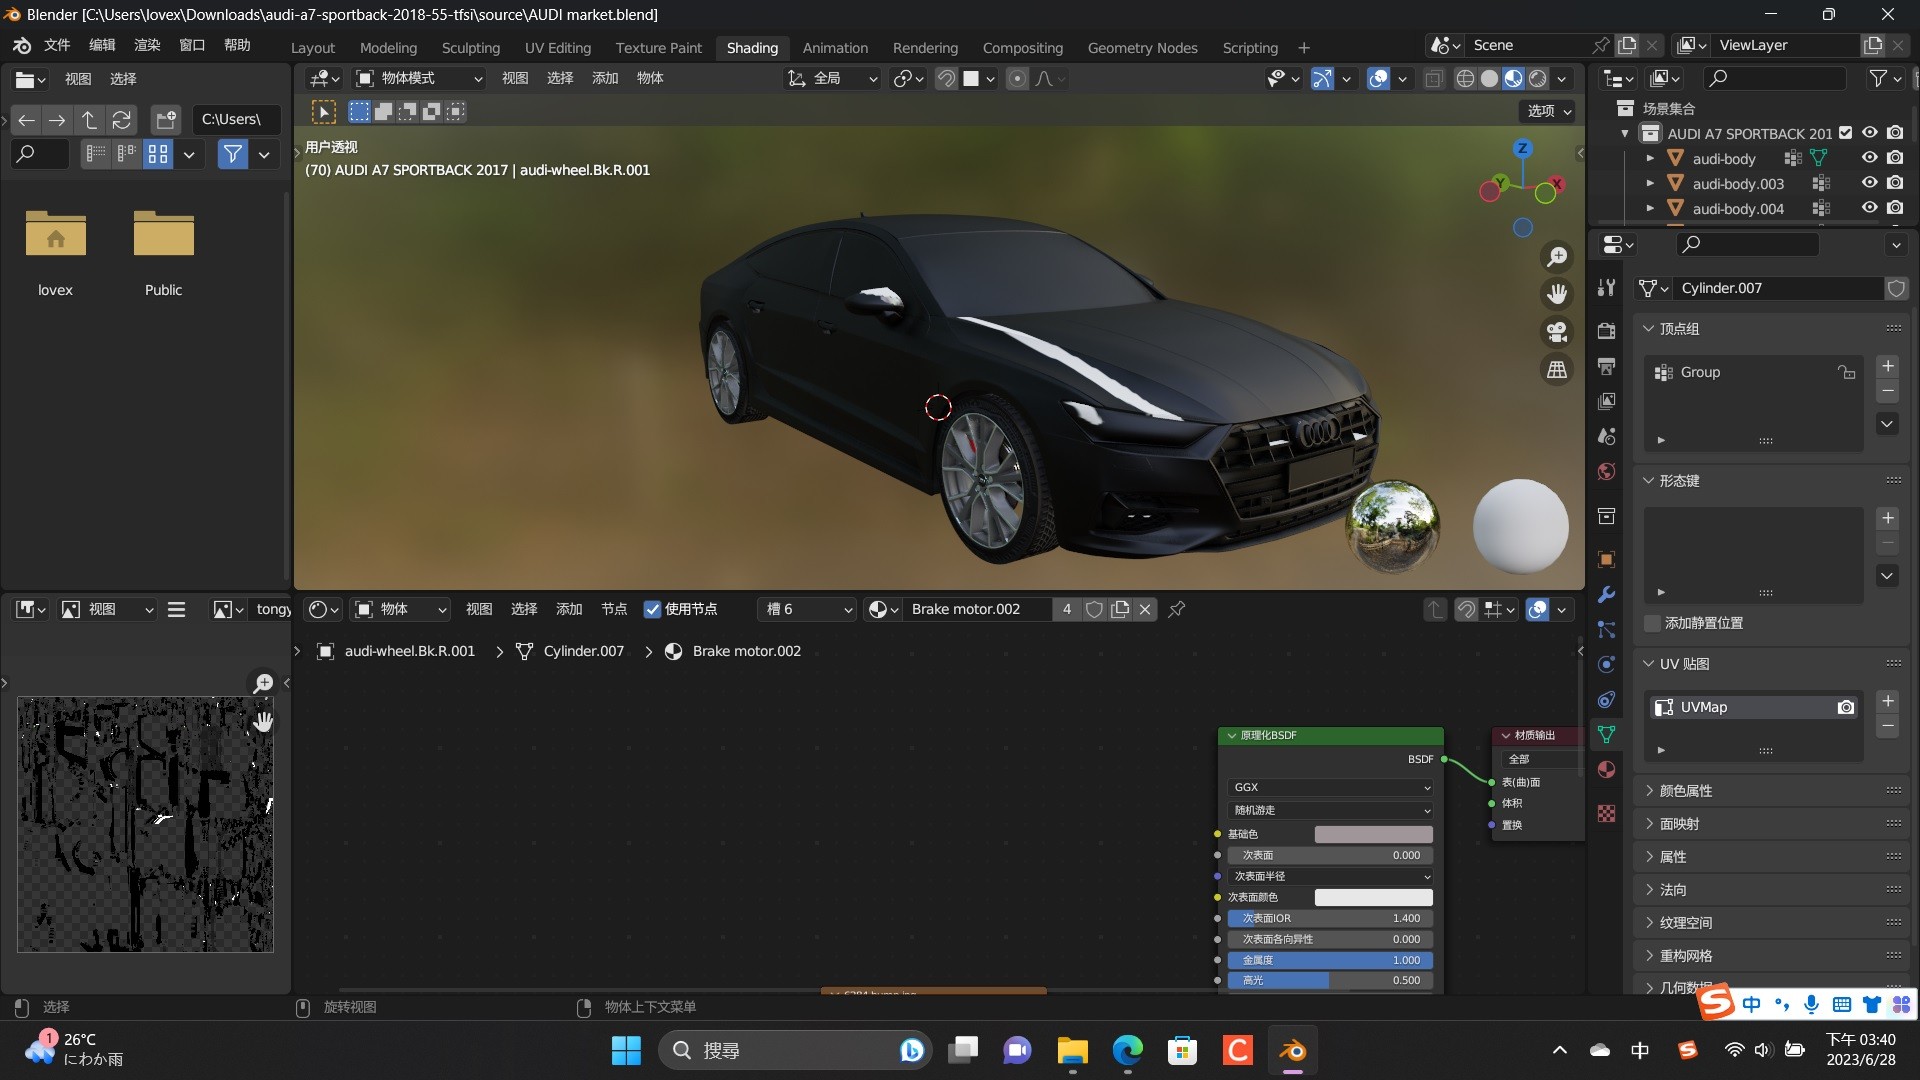Toggle camera view gizmo in viewport
The height and width of the screenshot is (1080, 1920).
1557,332
